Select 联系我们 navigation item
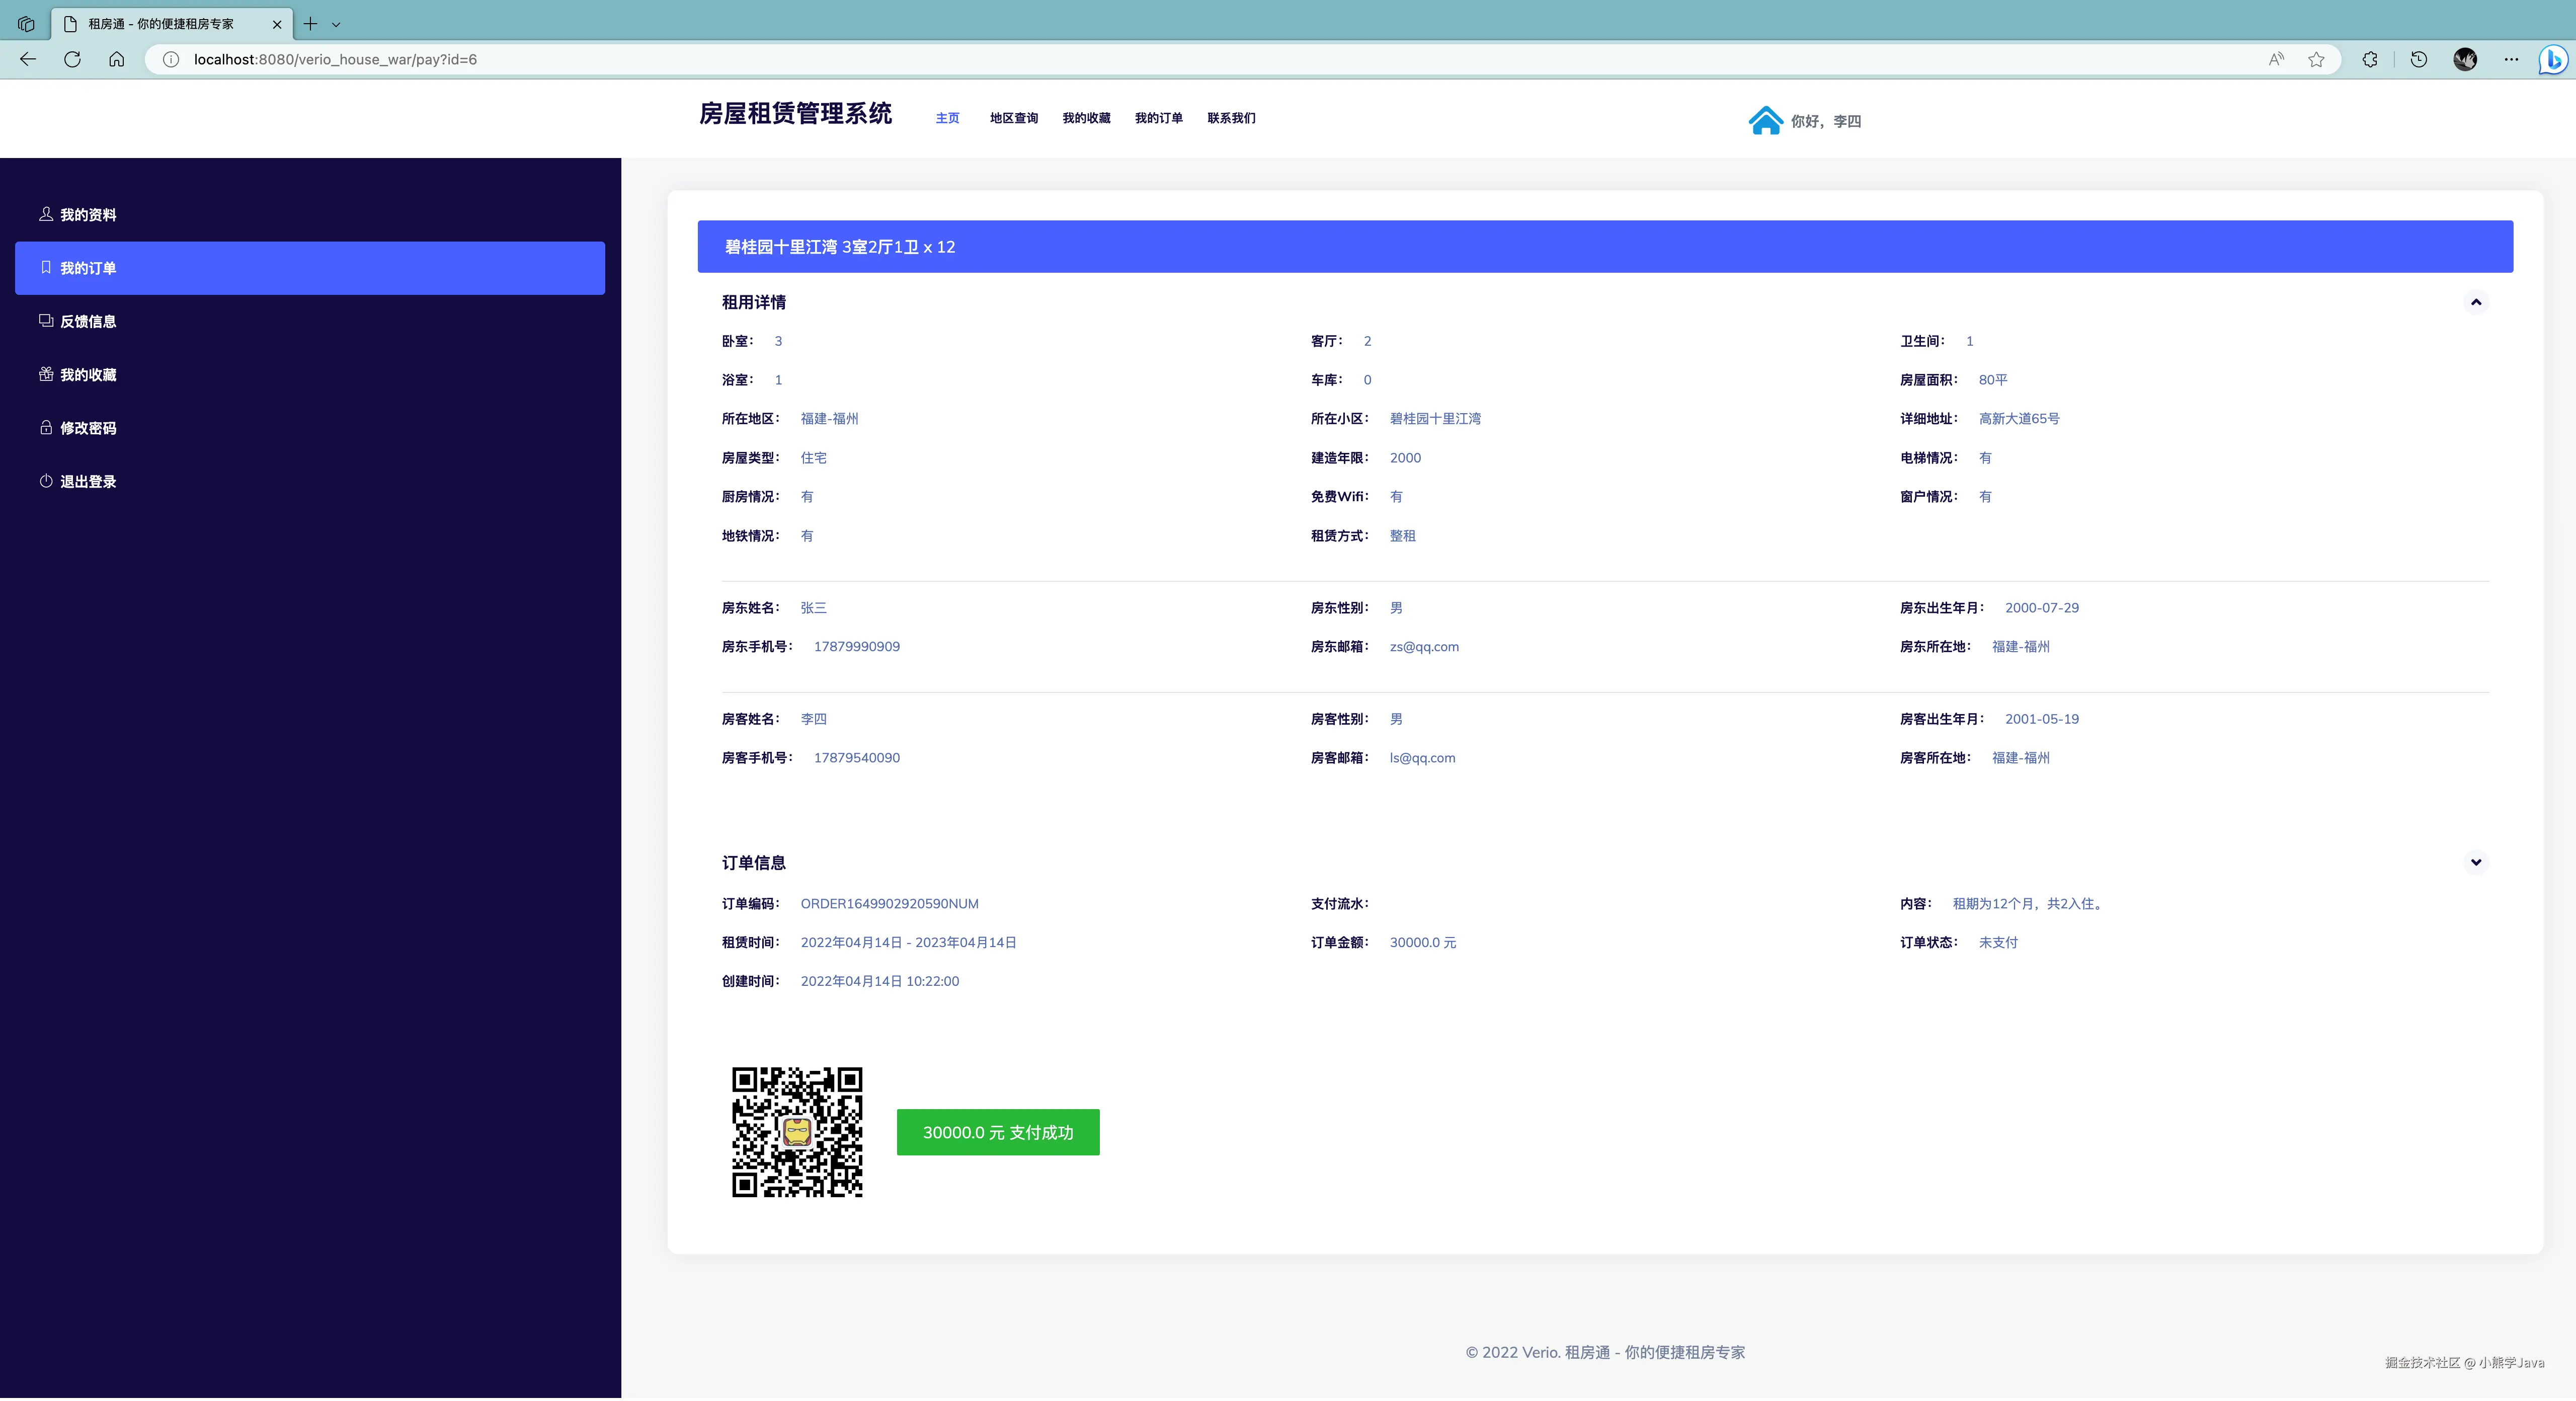Image resolution: width=2576 pixels, height=1401 pixels. [1231, 118]
